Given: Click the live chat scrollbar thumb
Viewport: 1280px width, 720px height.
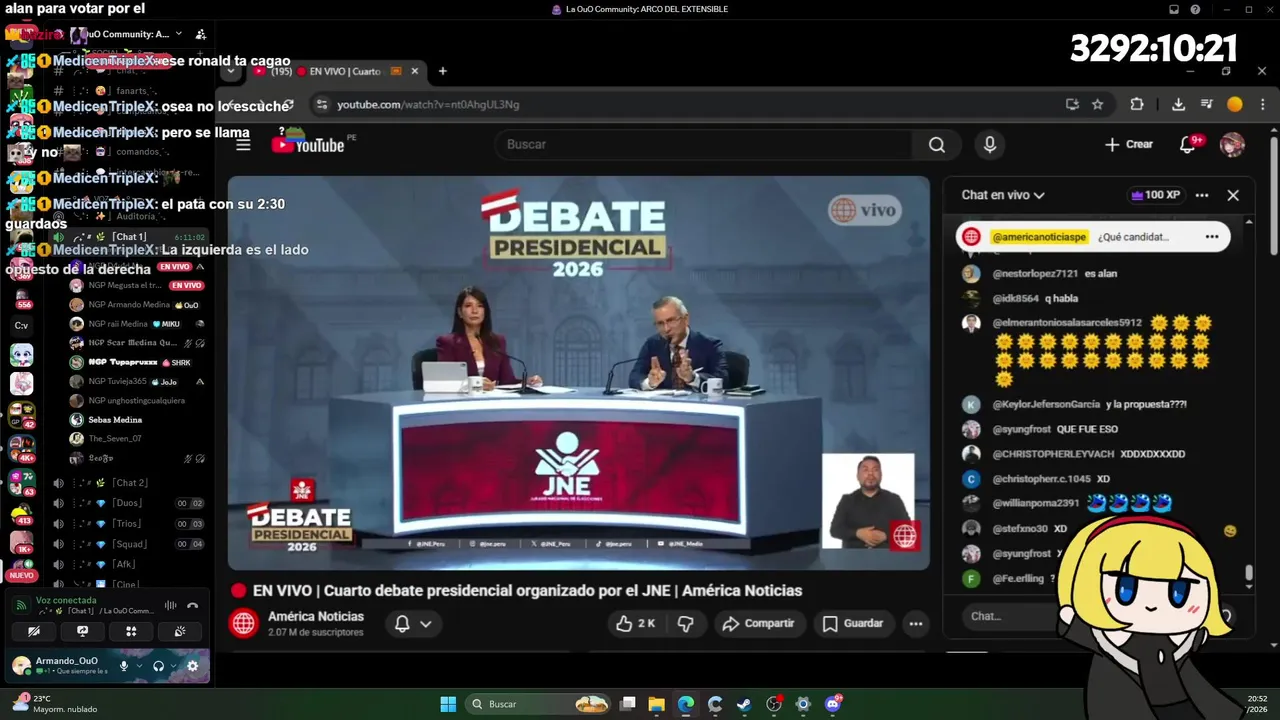Looking at the screenshot, I should [1248, 574].
